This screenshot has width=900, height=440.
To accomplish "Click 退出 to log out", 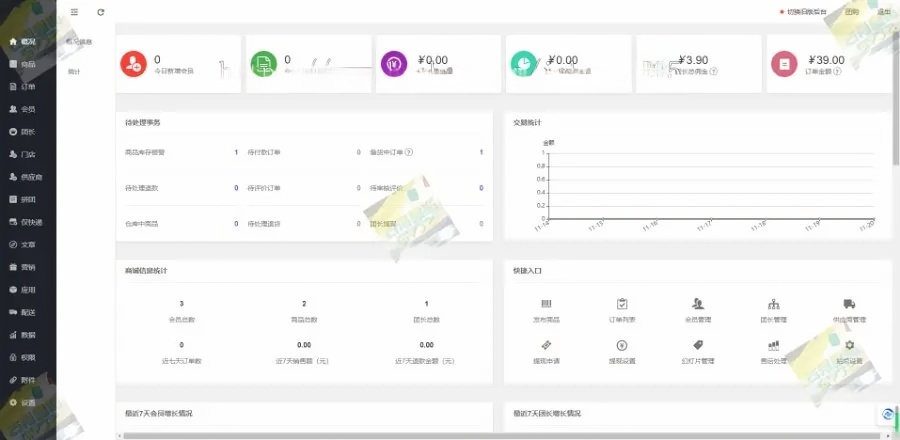I will click(x=883, y=12).
